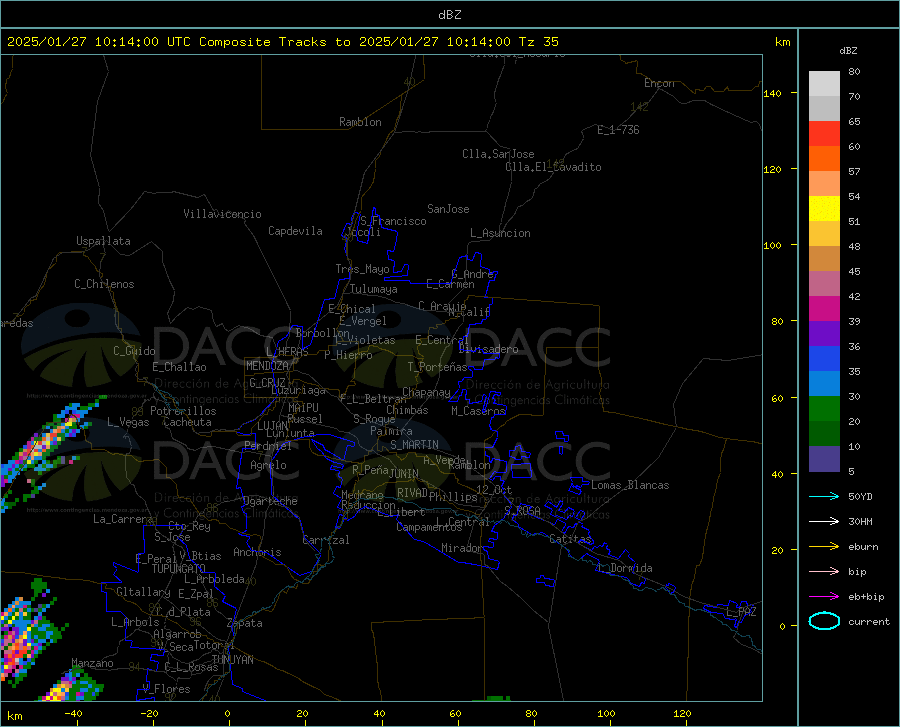This screenshot has width=900, height=727.
Task: Pick the red 60-65 dBZ swatch
Action: pyautogui.click(x=824, y=134)
